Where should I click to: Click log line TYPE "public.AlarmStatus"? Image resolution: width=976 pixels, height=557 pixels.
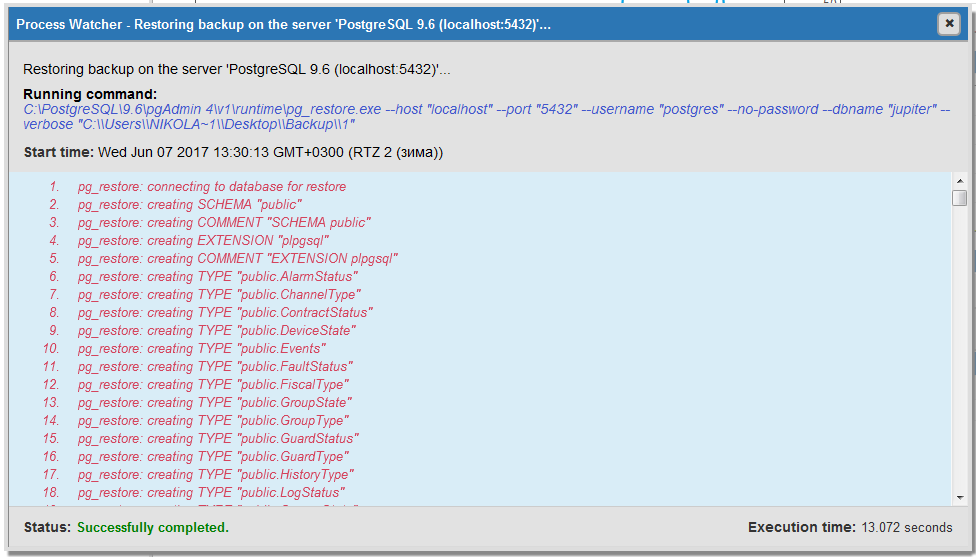218,277
